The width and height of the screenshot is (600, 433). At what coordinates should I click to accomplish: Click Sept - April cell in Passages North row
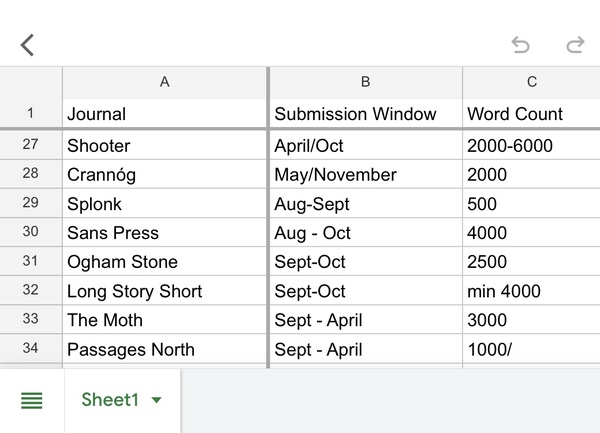click(x=366, y=348)
